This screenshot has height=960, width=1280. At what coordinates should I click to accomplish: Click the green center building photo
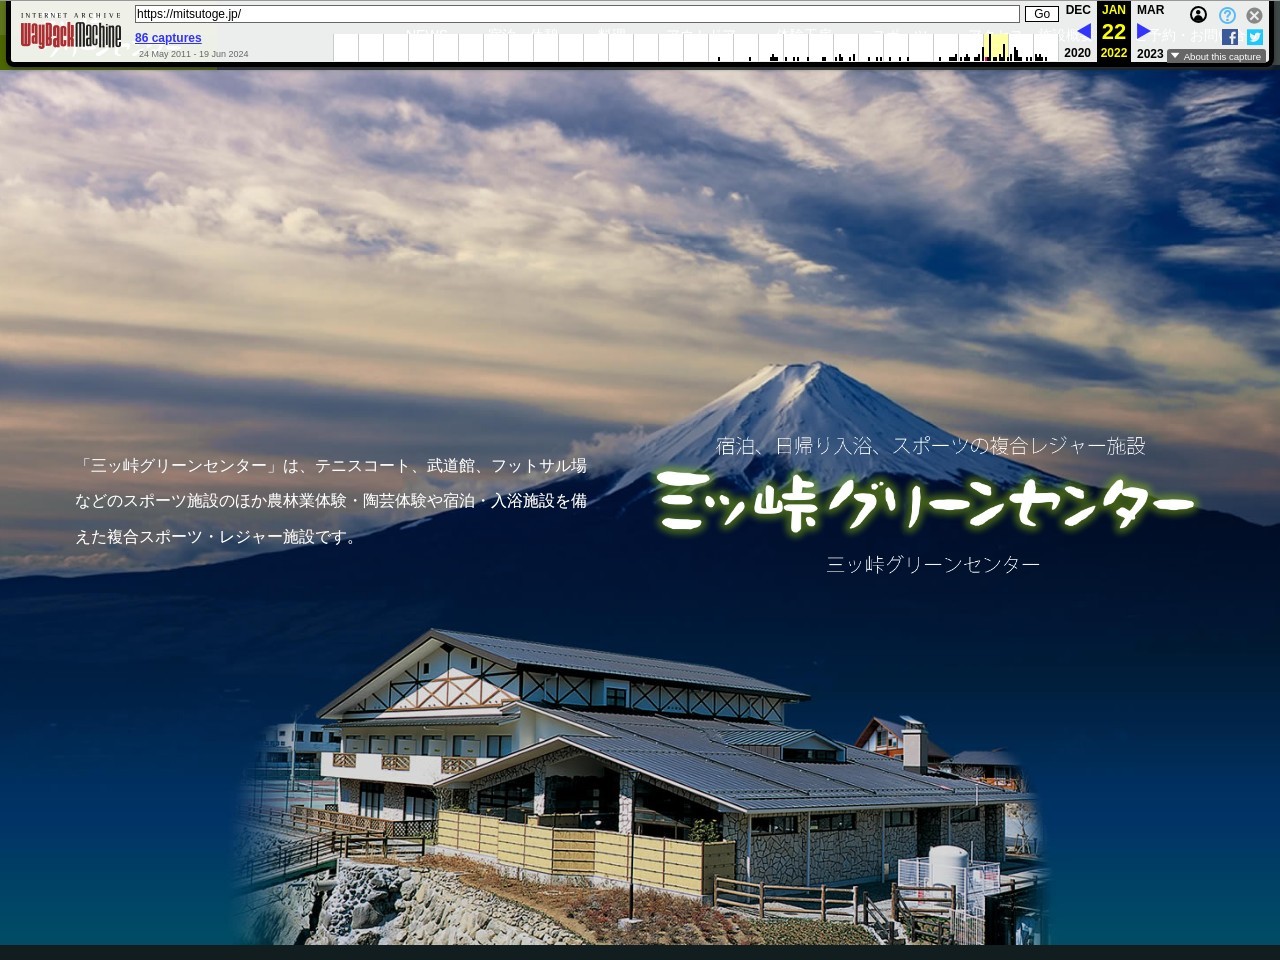click(x=640, y=786)
